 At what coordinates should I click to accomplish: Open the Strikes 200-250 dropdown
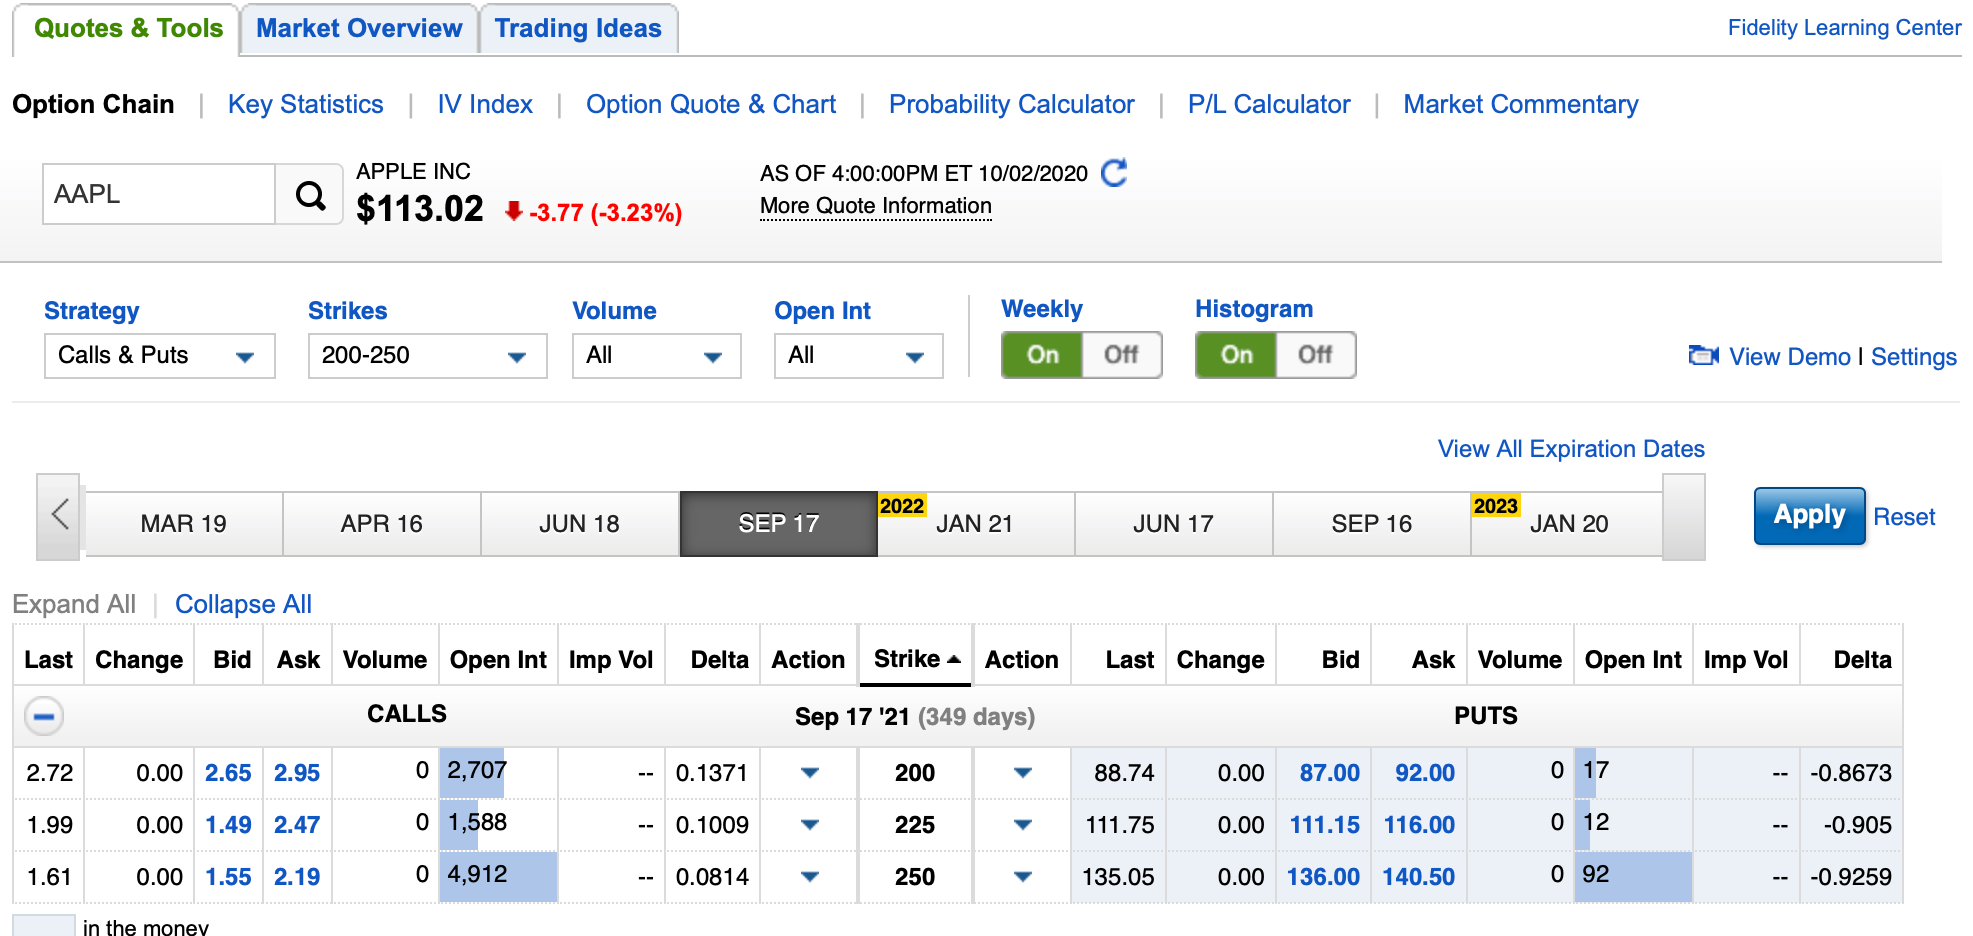click(x=428, y=356)
